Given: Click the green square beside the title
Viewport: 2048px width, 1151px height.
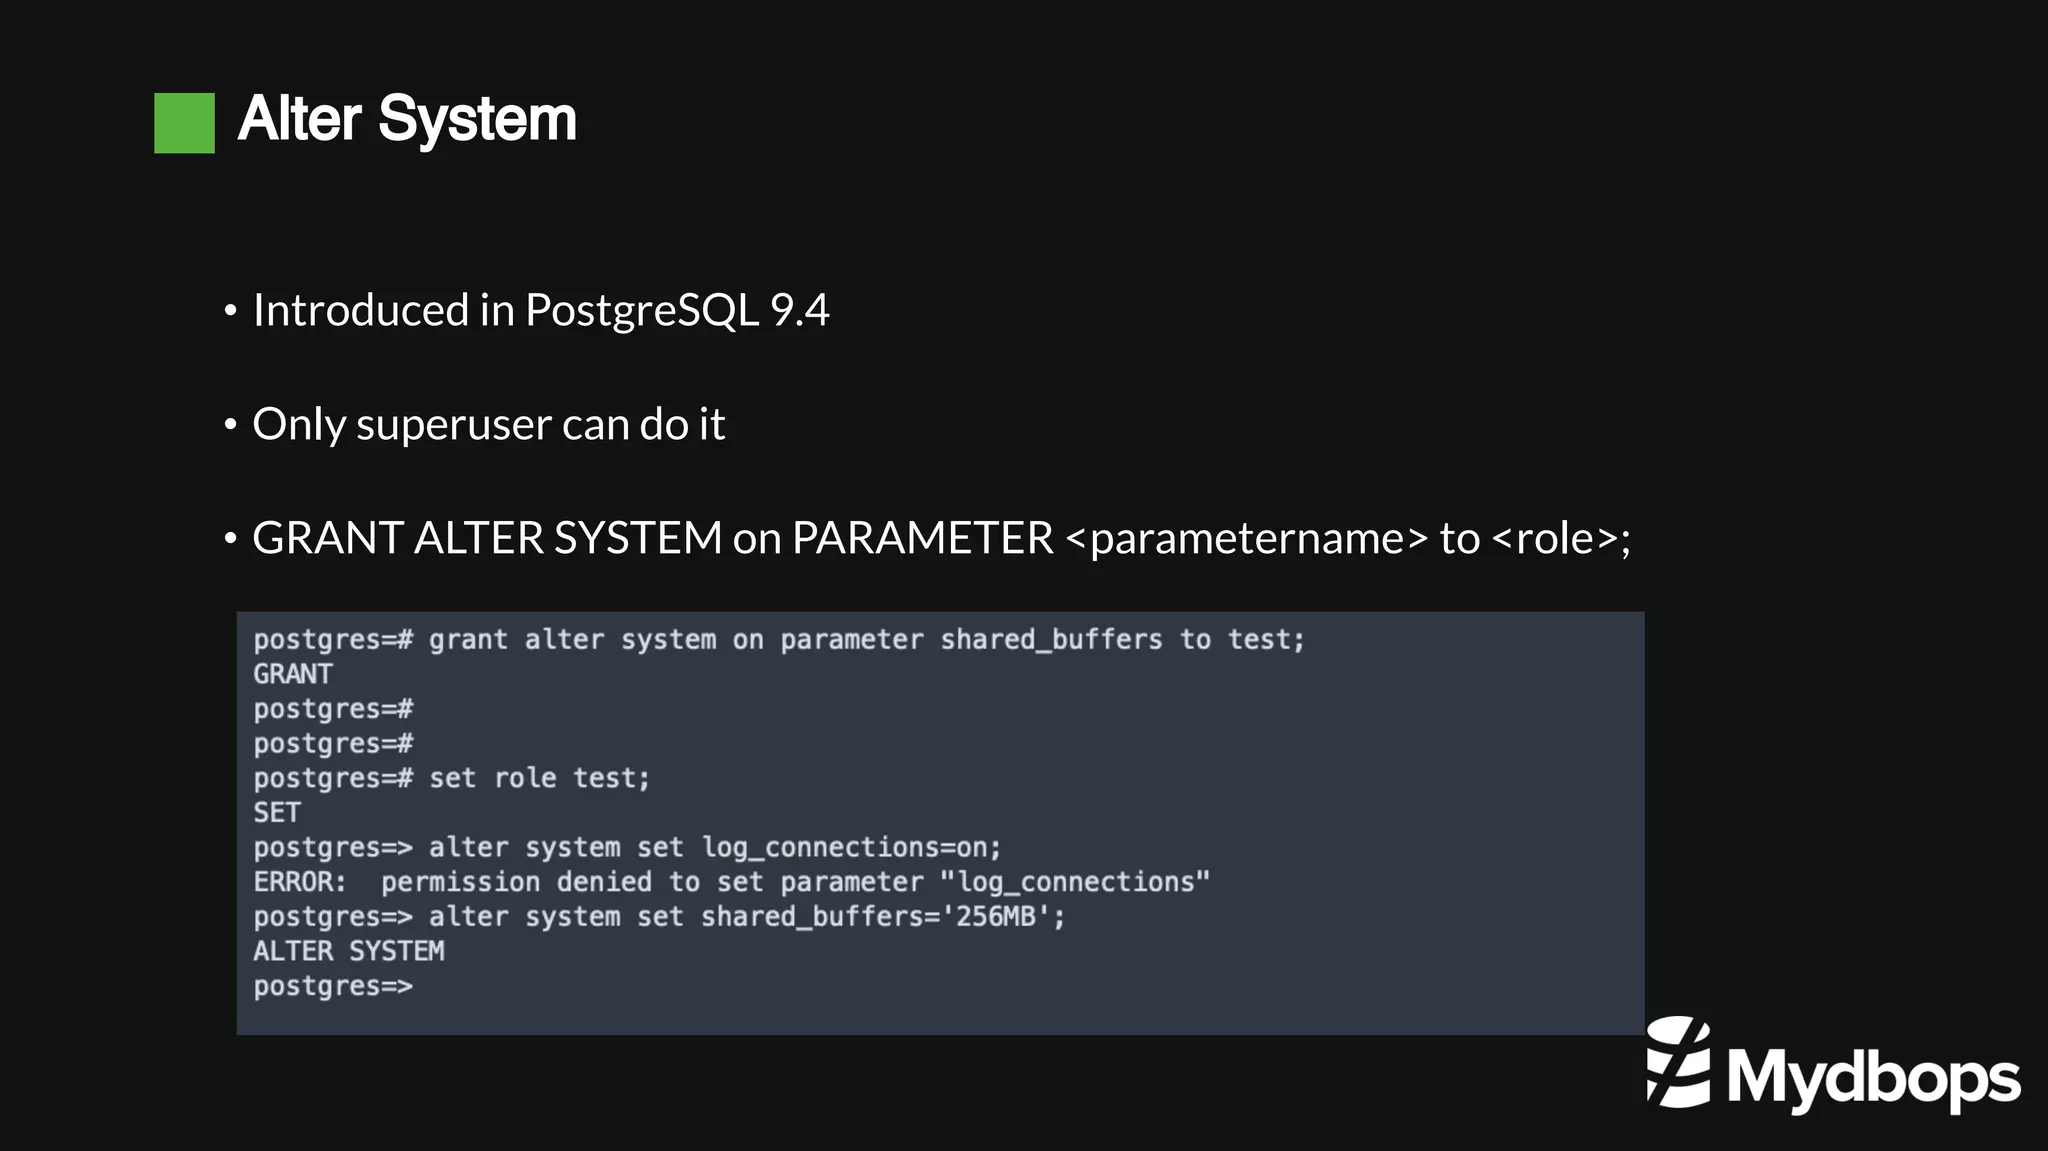Looking at the screenshot, I should coord(184,123).
